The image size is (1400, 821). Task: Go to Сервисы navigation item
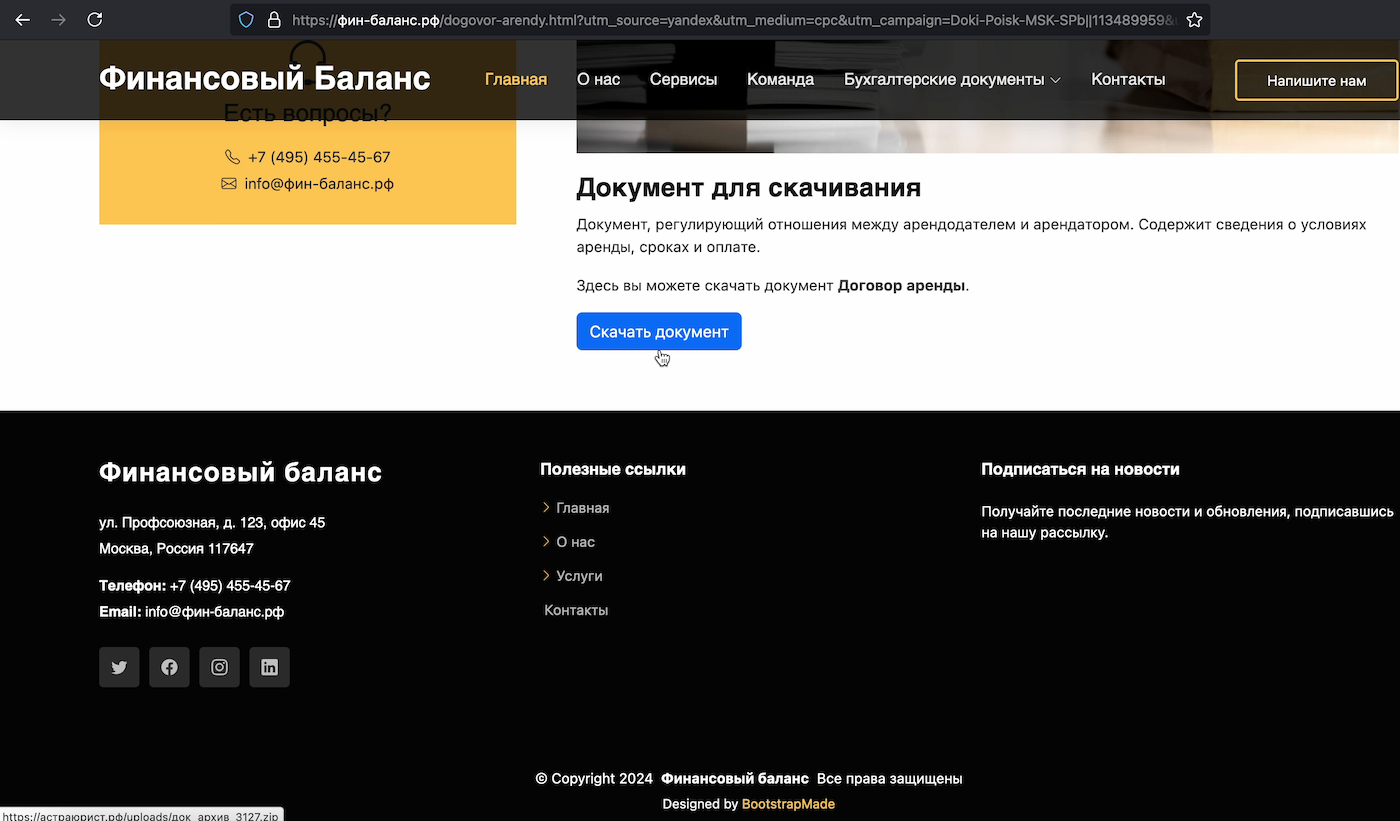click(x=683, y=80)
